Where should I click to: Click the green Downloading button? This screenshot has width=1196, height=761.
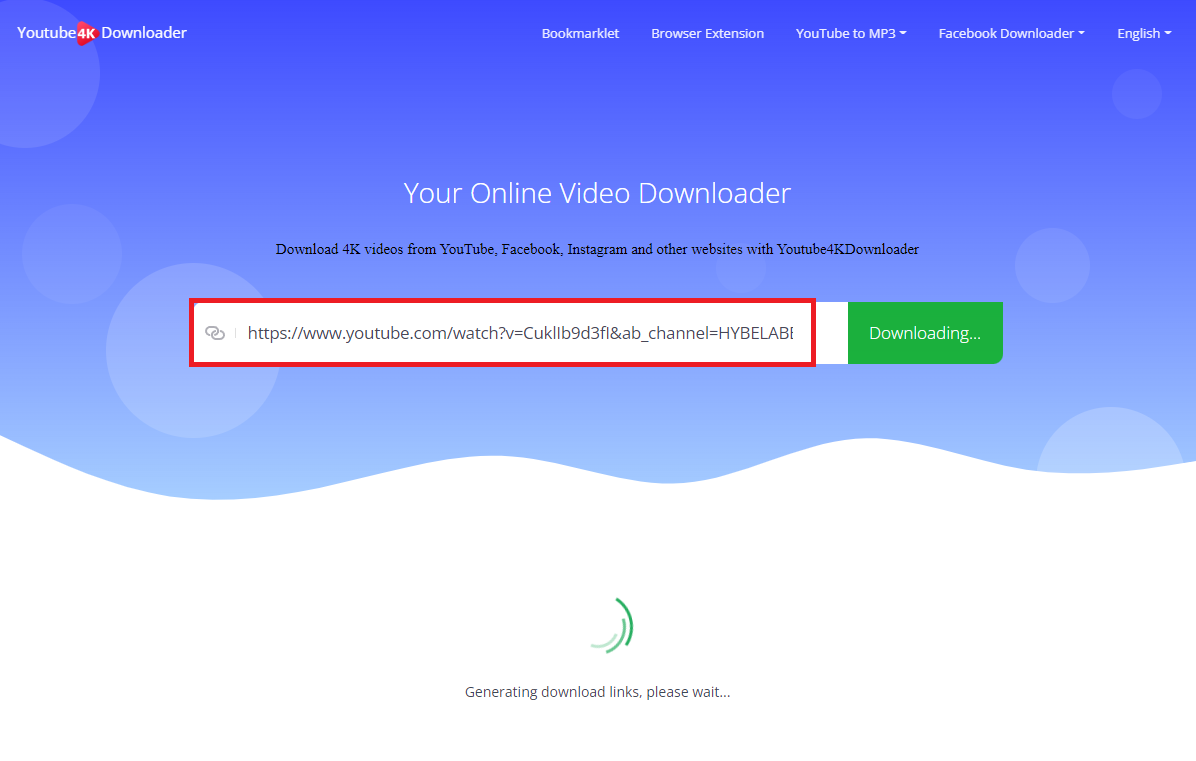tap(924, 333)
